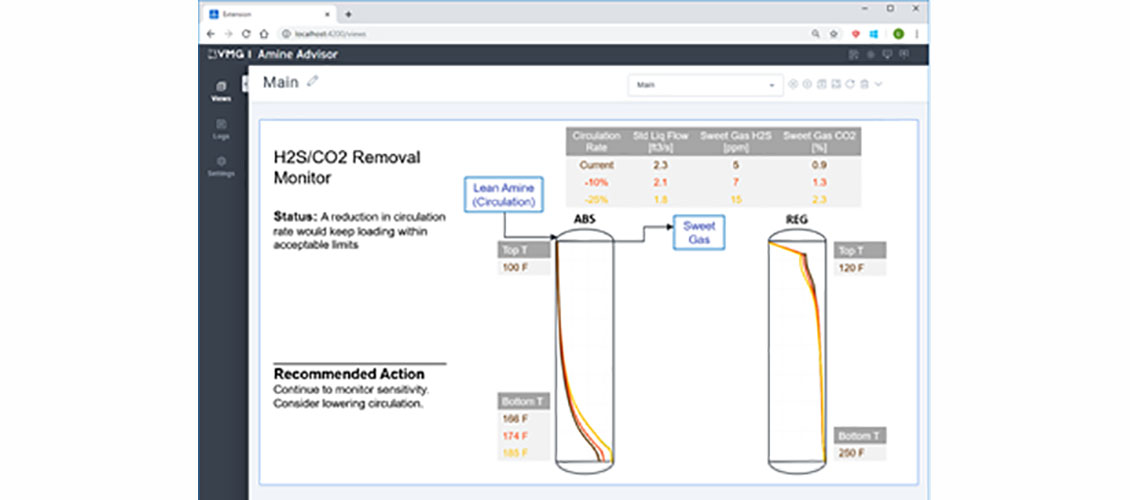Image resolution: width=1130 pixels, height=500 pixels.
Task: Bookmark this page with the star icon
Action: click(833, 33)
